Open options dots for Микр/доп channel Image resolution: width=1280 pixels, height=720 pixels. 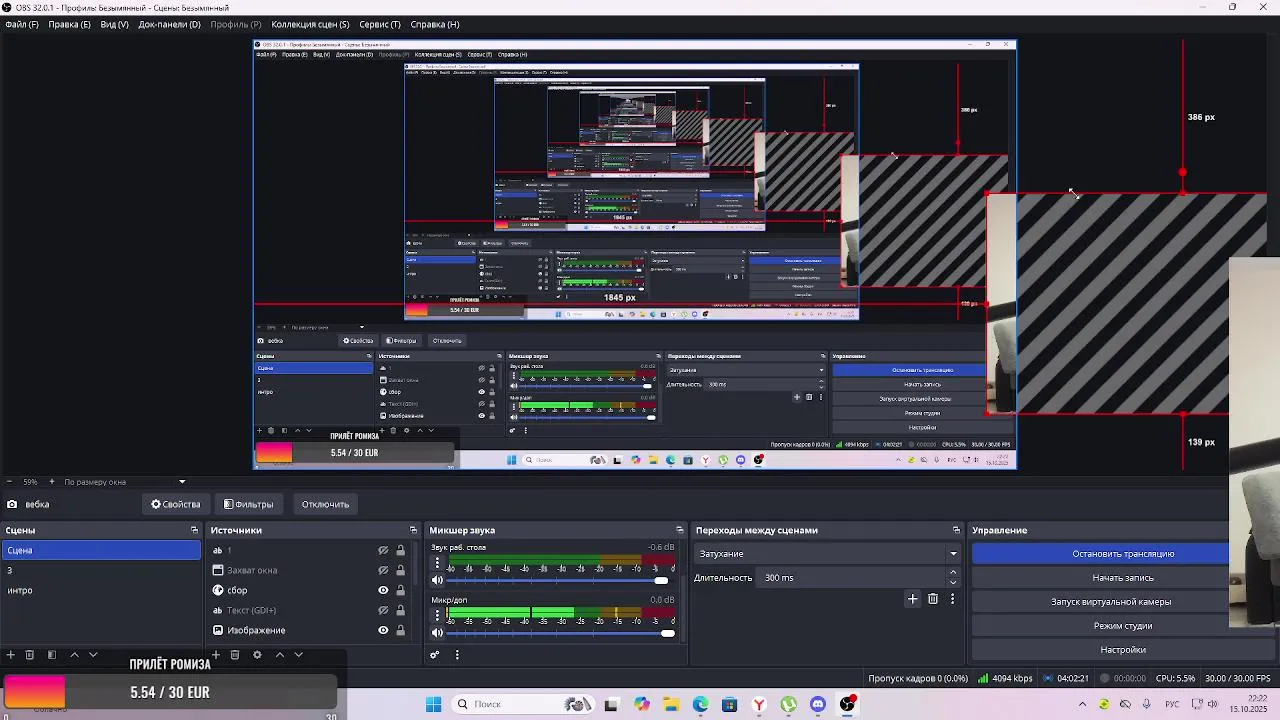coord(437,615)
